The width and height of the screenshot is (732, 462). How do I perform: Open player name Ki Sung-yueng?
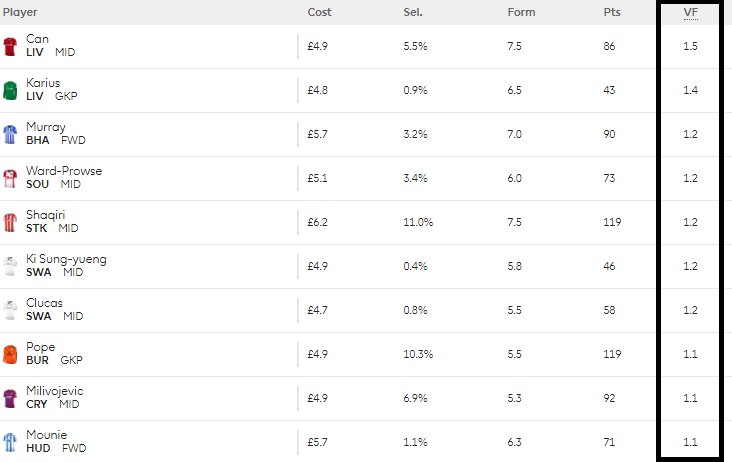pos(66,259)
